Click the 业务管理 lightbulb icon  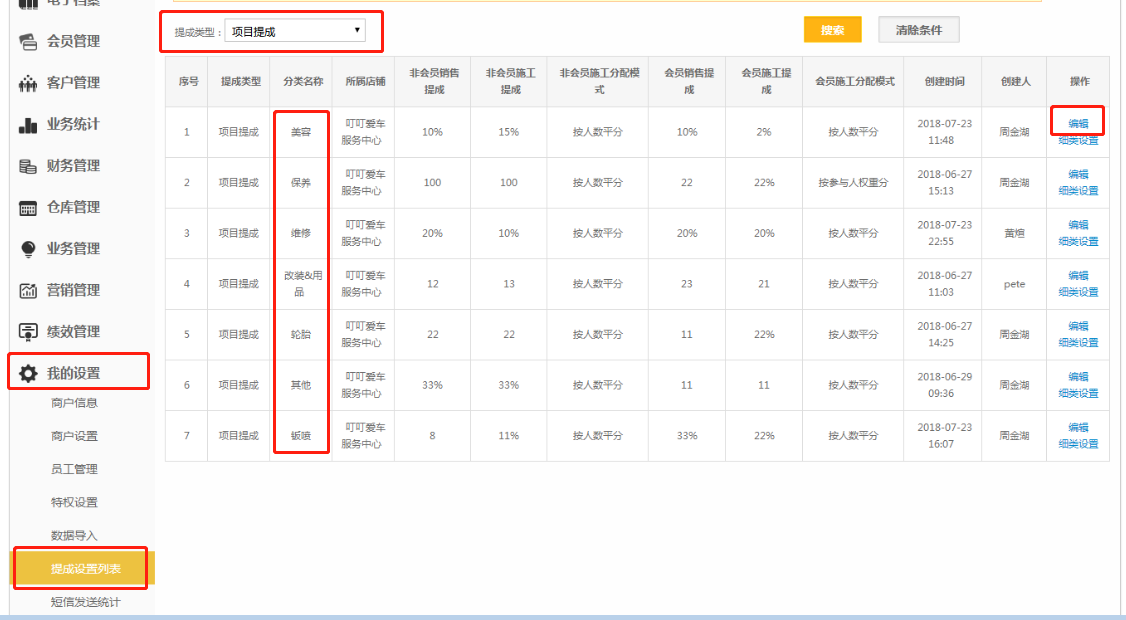29,249
